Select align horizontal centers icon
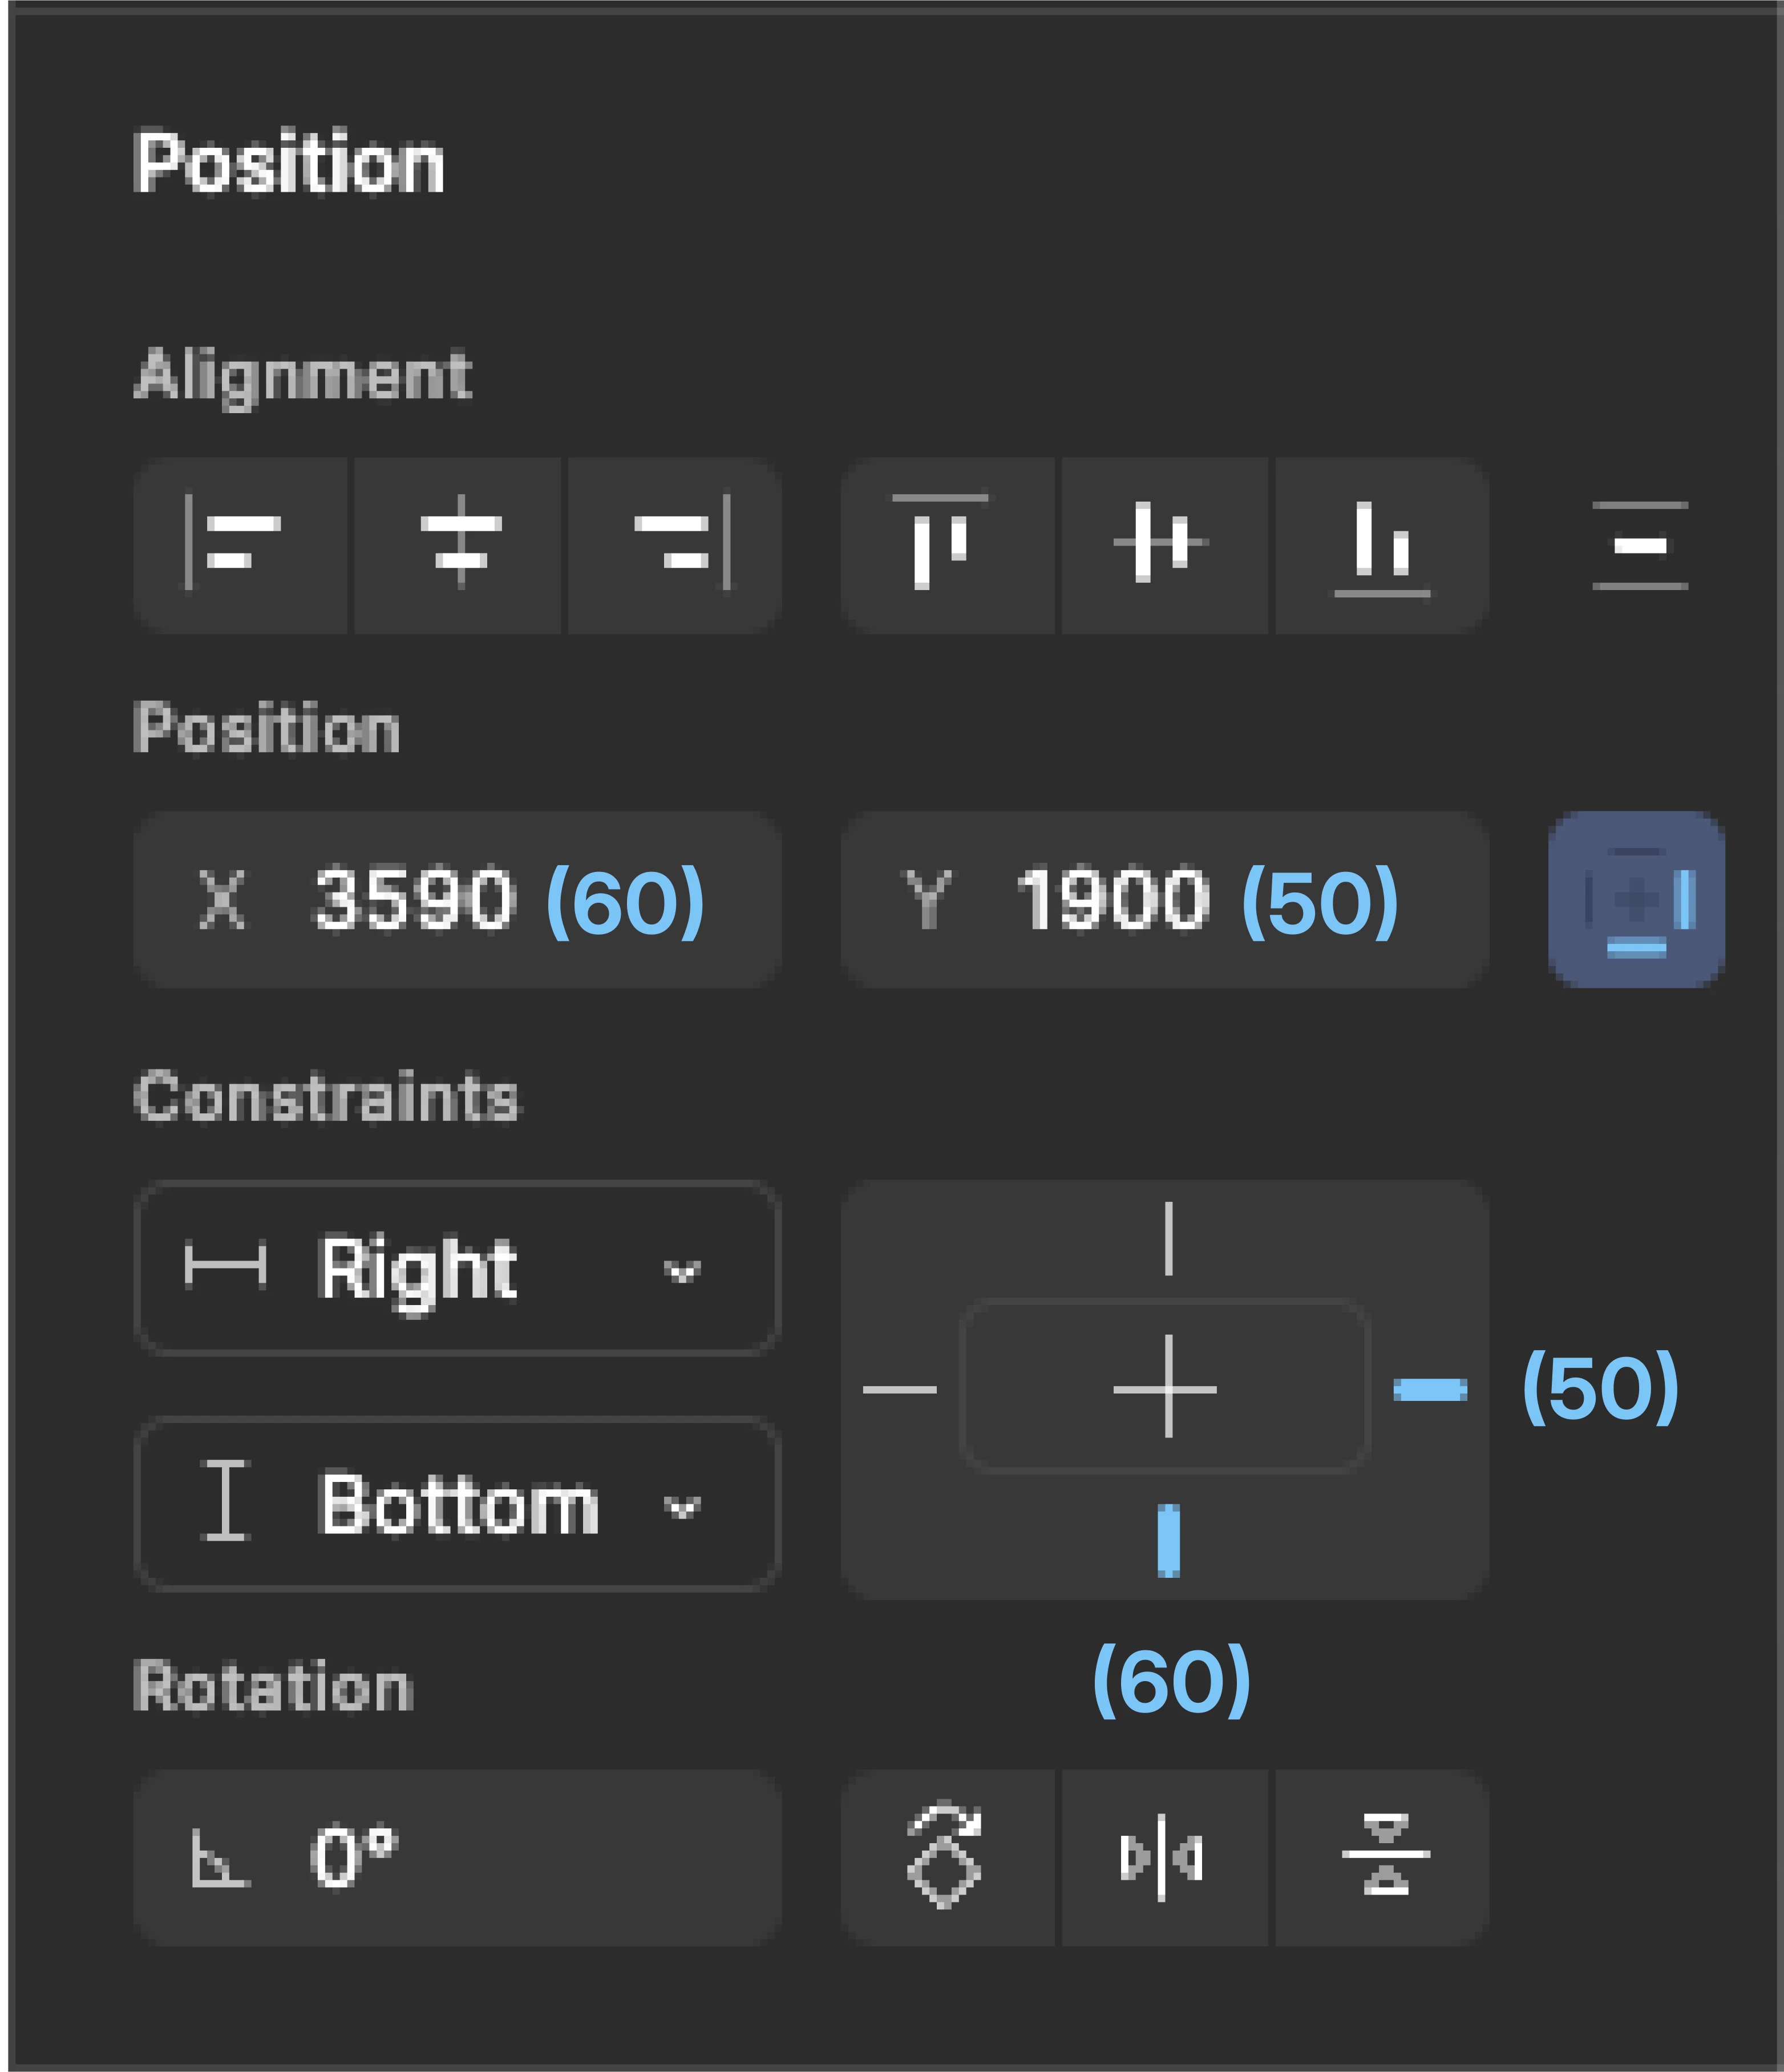The width and height of the screenshot is (1784, 2072). (x=458, y=546)
